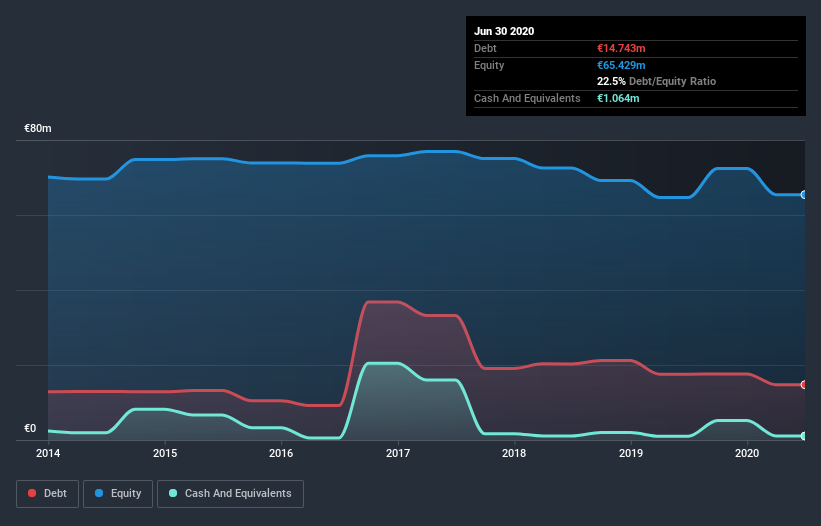Click the 2019 x-axis label
Image resolution: width=821 pixels, height=526 pixels.
(x=631, y=453)
